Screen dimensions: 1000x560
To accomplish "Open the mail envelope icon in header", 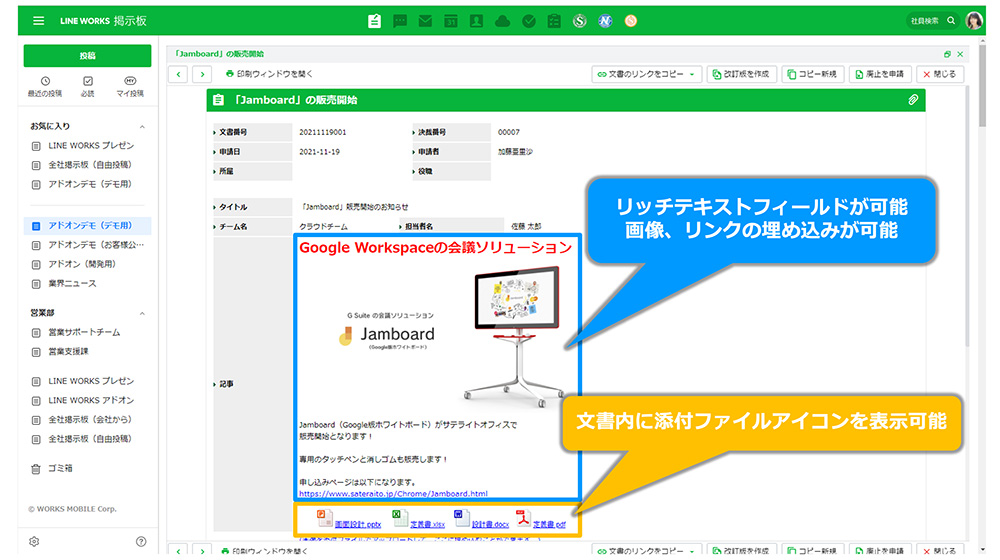I will (x=425, y=21).
